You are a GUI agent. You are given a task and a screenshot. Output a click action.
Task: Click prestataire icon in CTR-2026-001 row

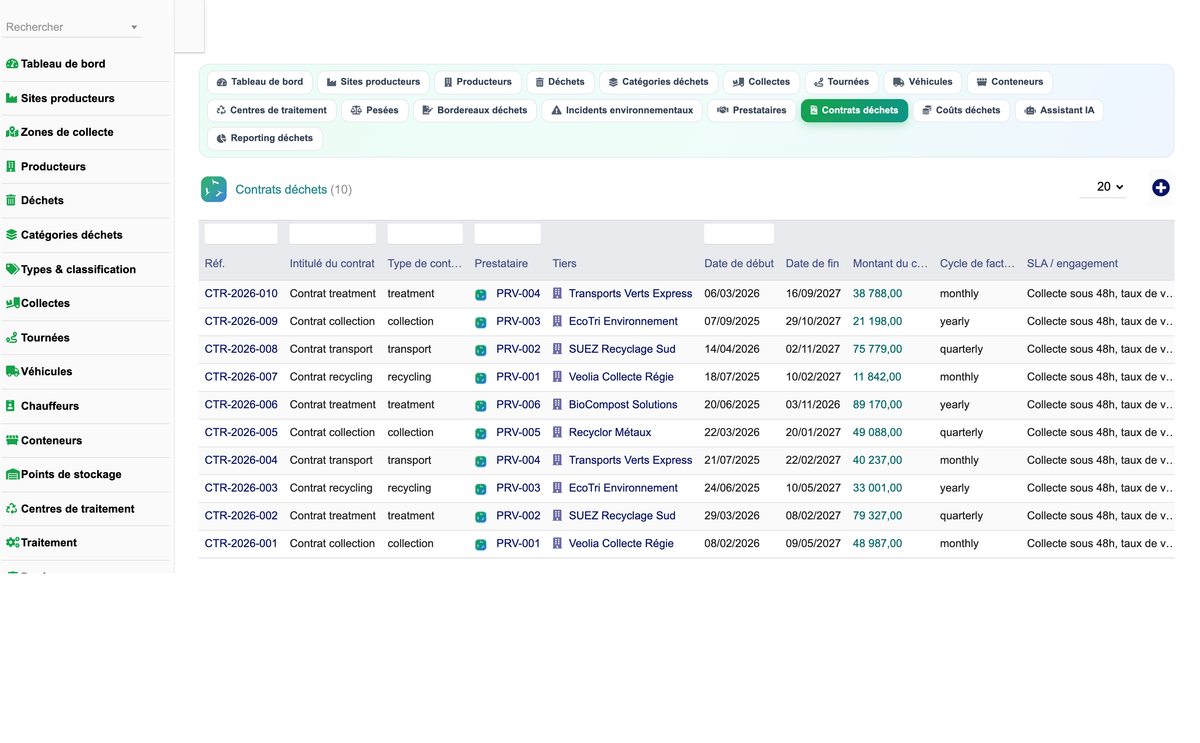click(481, 544)
